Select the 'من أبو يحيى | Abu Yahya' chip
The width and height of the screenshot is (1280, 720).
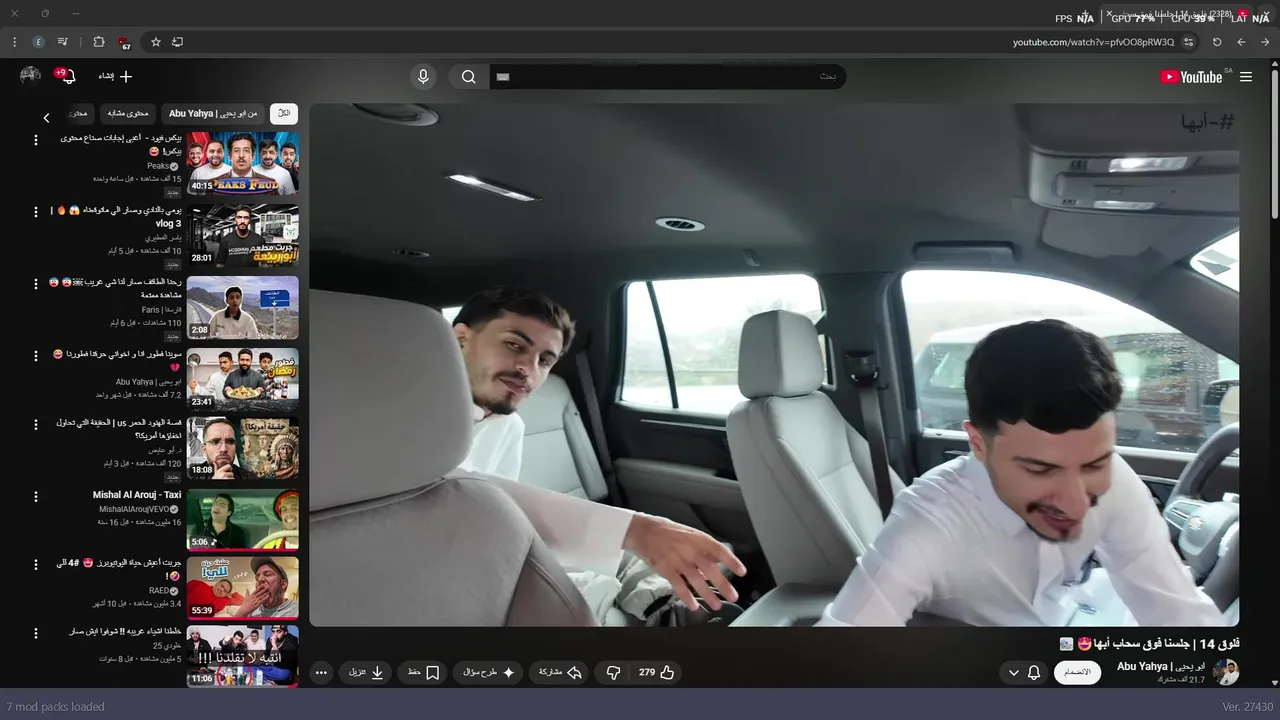[213, 114]
